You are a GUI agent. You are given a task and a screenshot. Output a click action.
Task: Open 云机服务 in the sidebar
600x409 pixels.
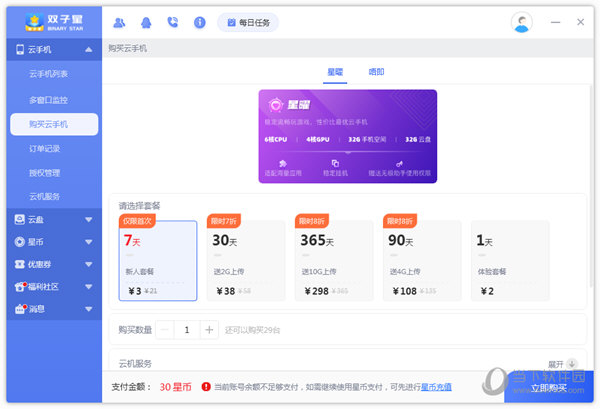(45, 197)
